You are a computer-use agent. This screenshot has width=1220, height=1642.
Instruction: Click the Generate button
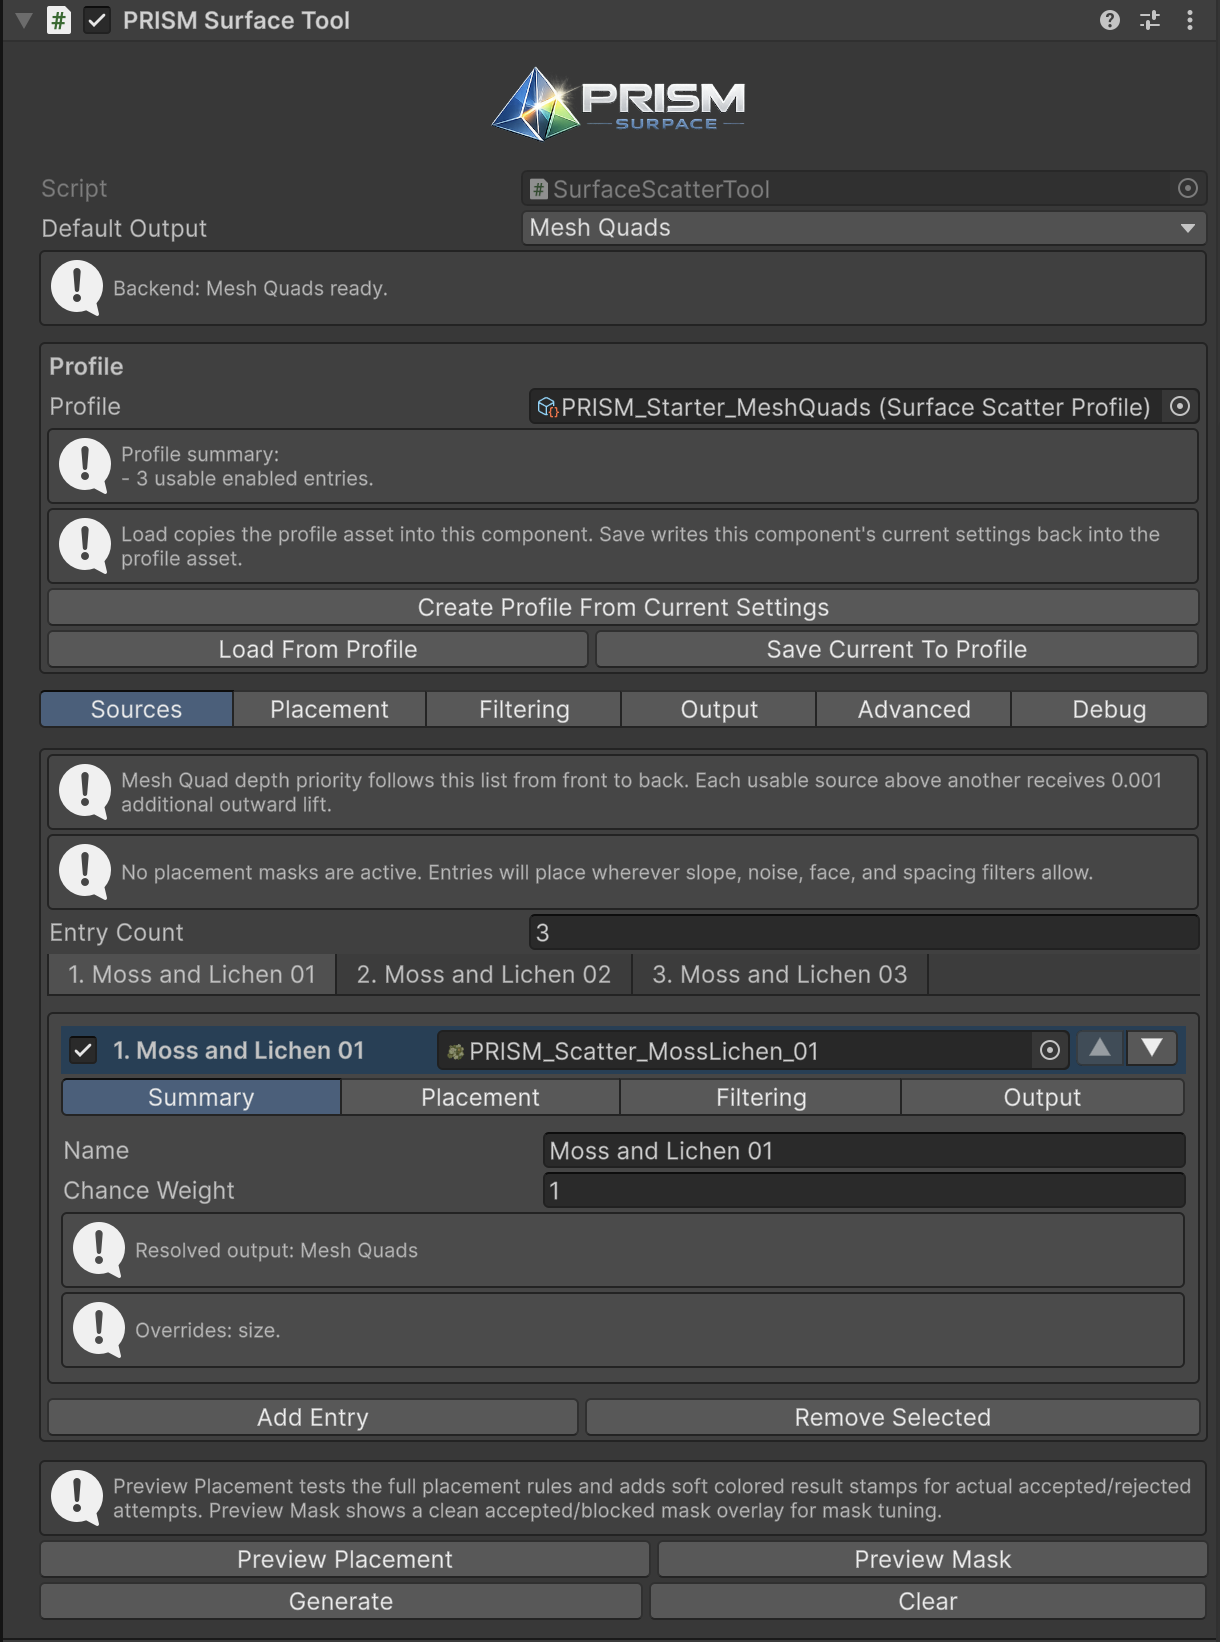(x=341, y=1601)
